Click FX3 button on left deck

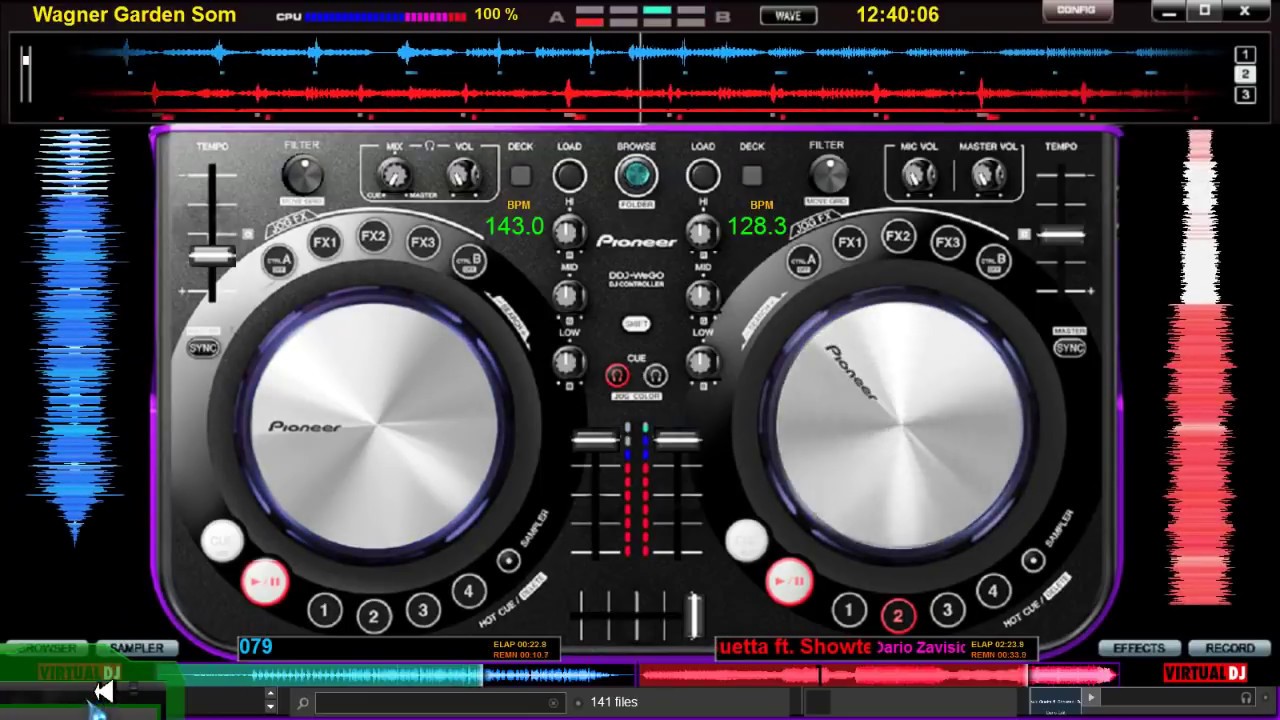pos(423,242)
